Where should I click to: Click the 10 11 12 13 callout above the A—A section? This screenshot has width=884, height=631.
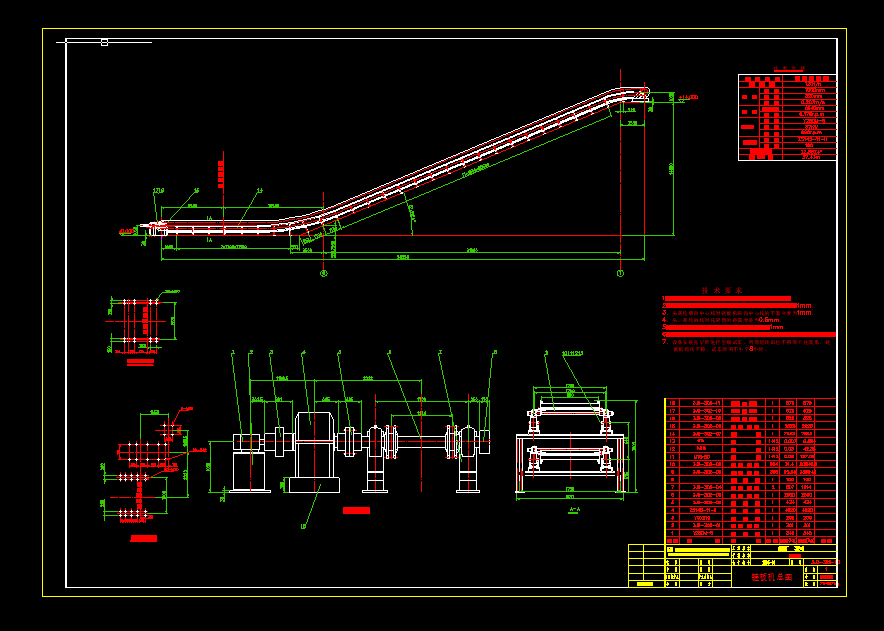coord(573,354)
